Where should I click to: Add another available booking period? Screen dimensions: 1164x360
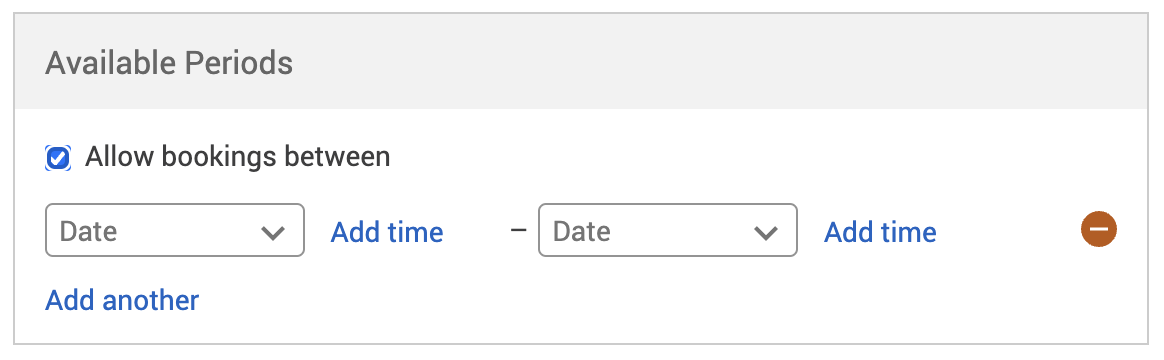pyautogui.click(x=122, y=300)
